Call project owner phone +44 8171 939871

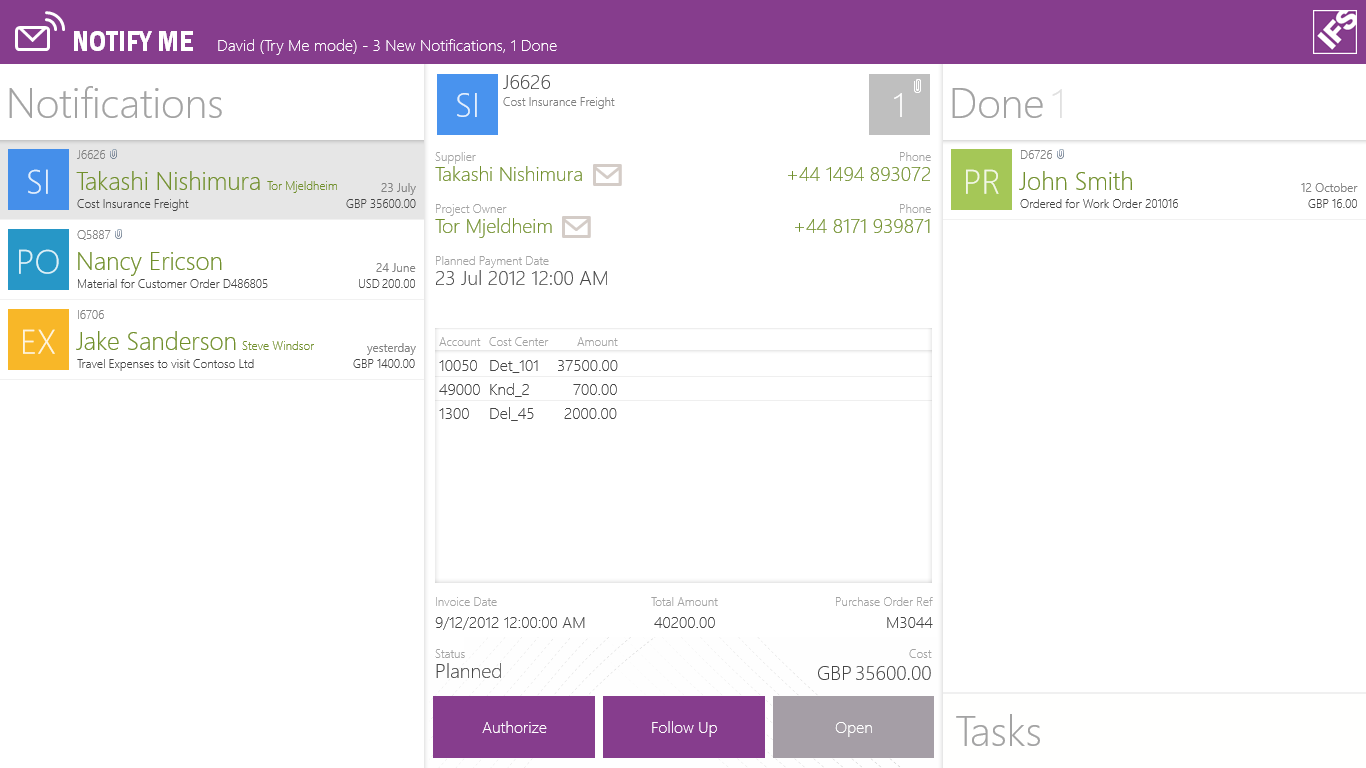[862, 227]
